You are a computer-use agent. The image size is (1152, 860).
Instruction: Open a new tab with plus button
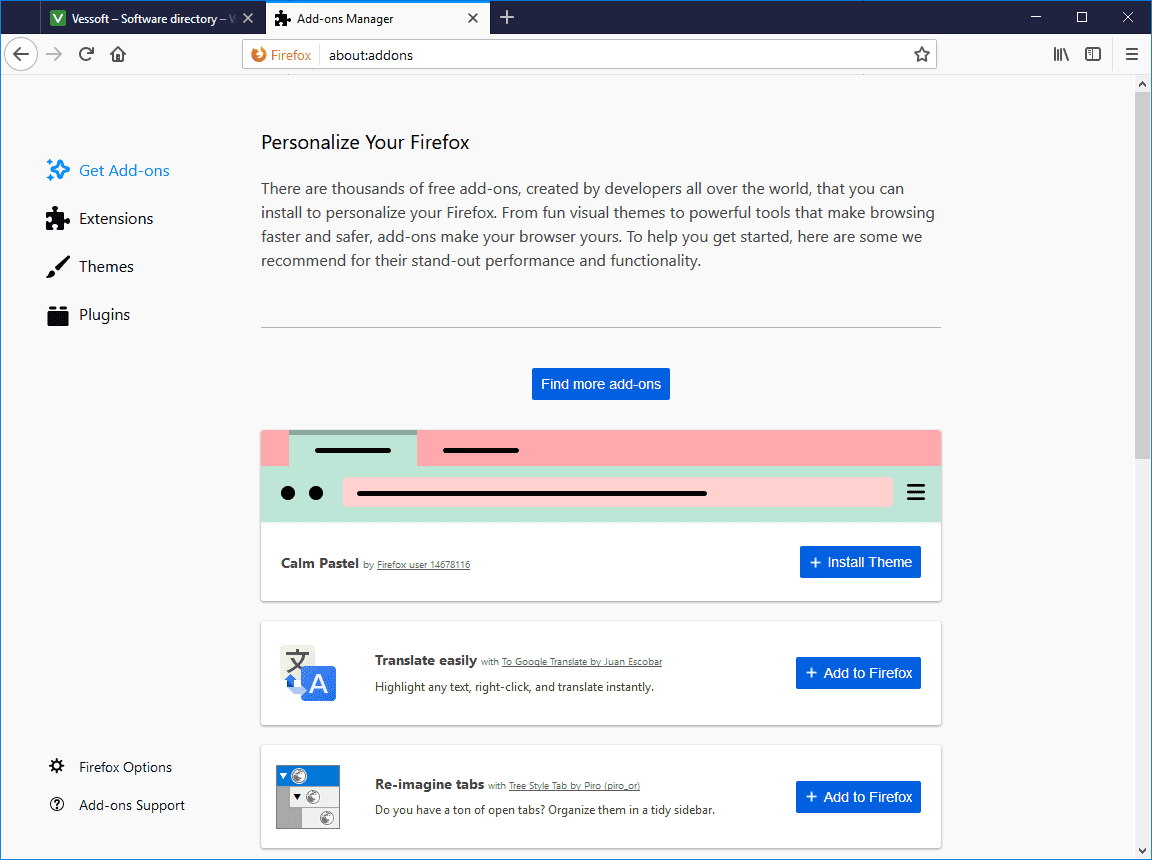pos(507,18)
